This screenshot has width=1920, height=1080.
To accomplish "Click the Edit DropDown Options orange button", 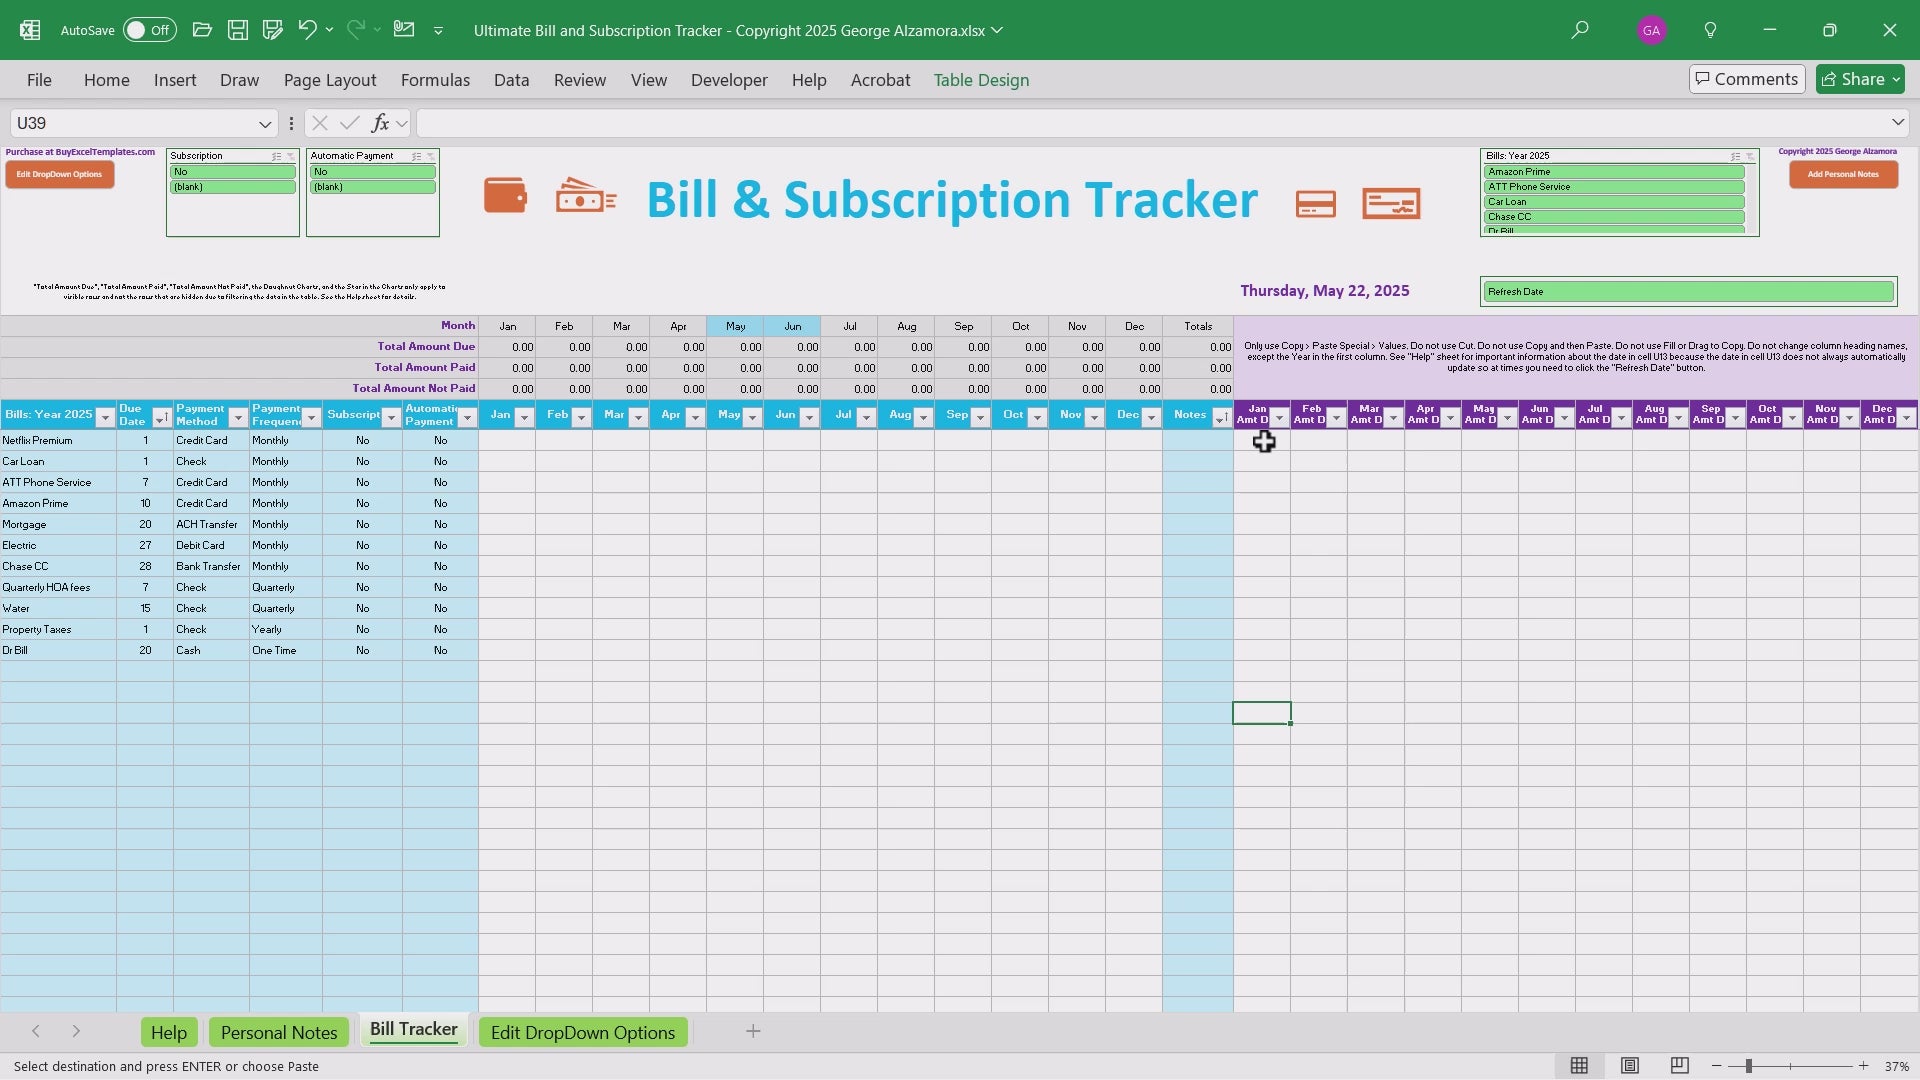I will coord(59,174).
